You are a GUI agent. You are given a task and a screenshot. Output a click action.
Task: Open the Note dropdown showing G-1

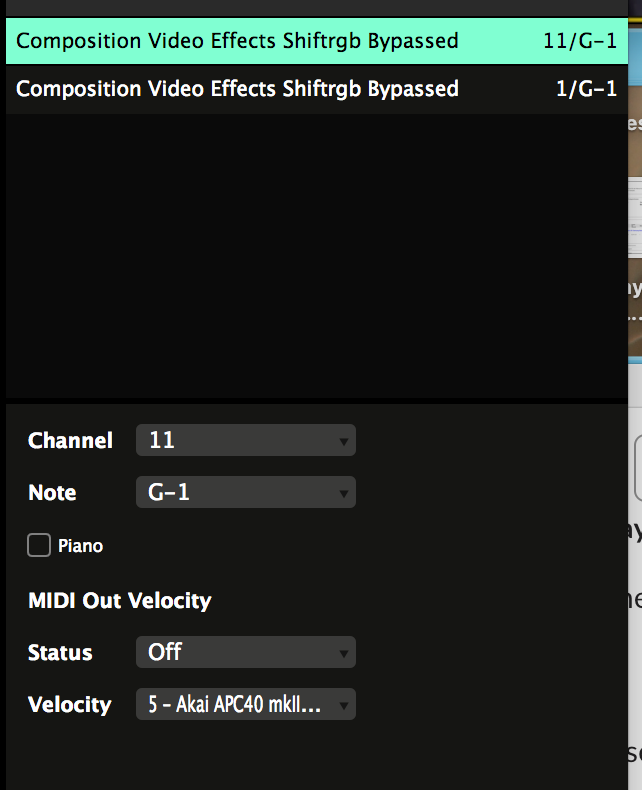click(245, 493)
